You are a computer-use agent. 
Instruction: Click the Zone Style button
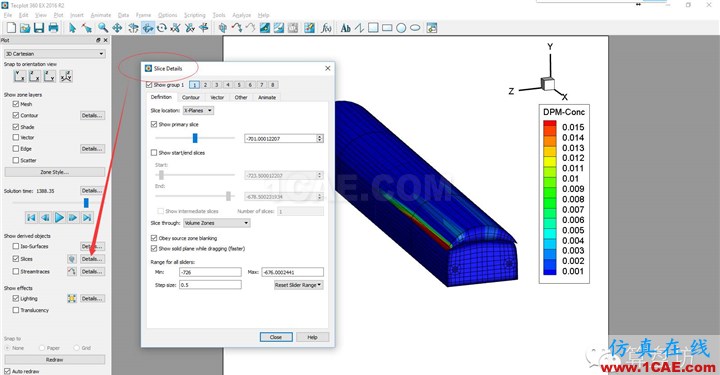click(x=55, y=172)
